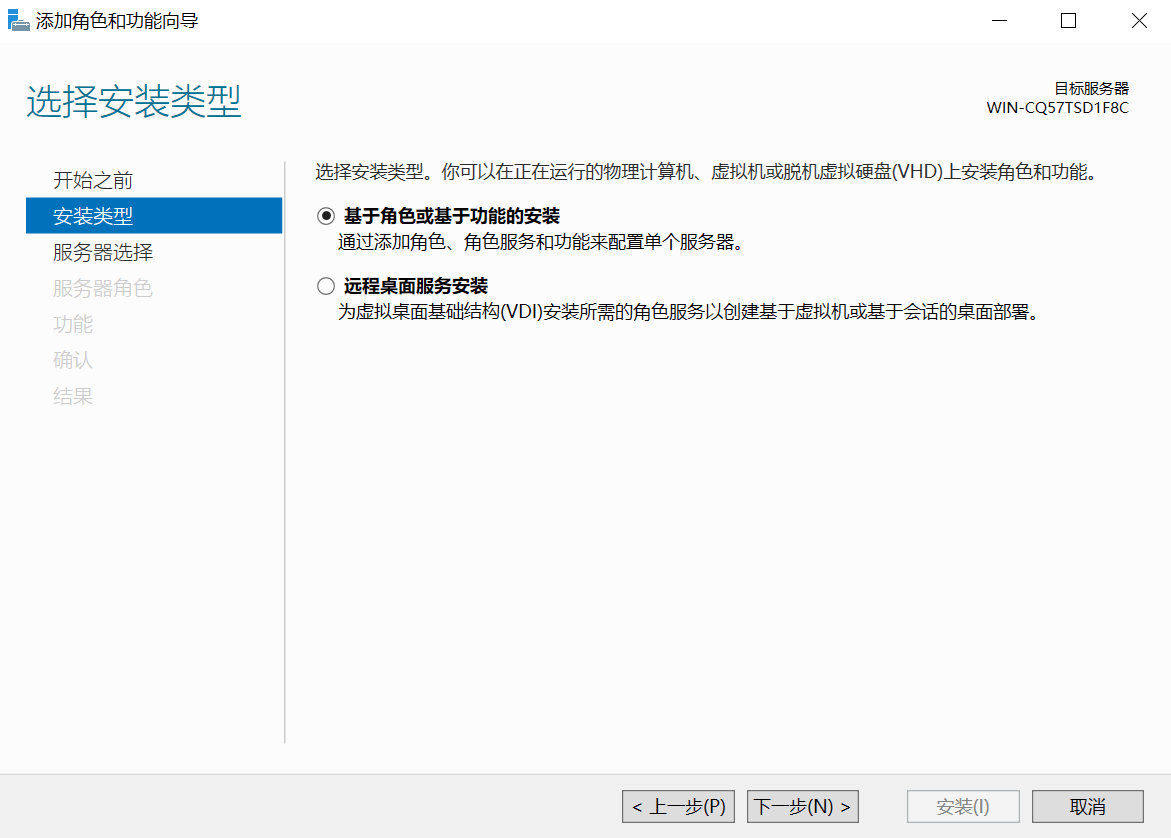Click the 下一步(N) button
The width and height of the screenshot is (1171, 838).
[x=803, y=807]
